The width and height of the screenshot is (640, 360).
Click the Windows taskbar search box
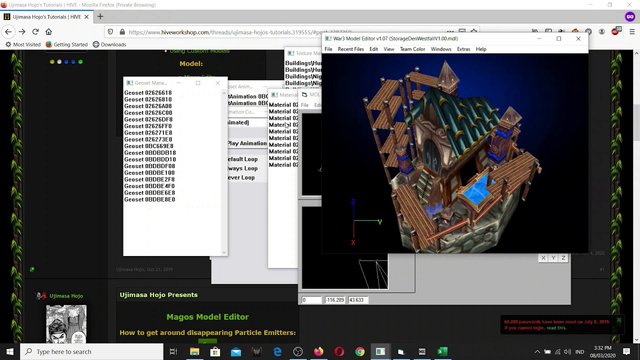point(92,351)
